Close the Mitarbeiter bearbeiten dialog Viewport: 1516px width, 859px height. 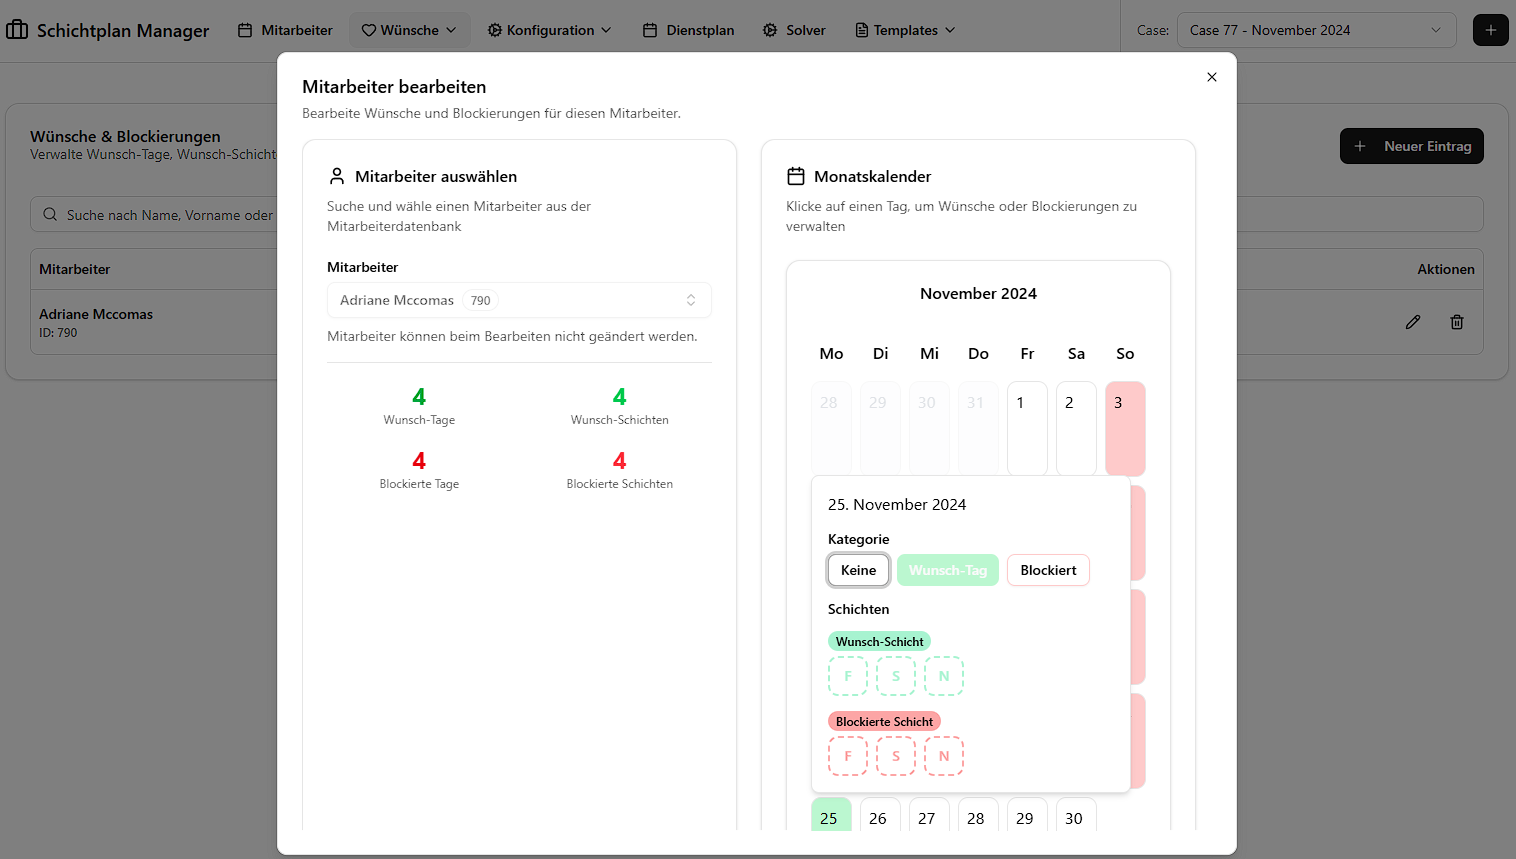coord(1211,77)
